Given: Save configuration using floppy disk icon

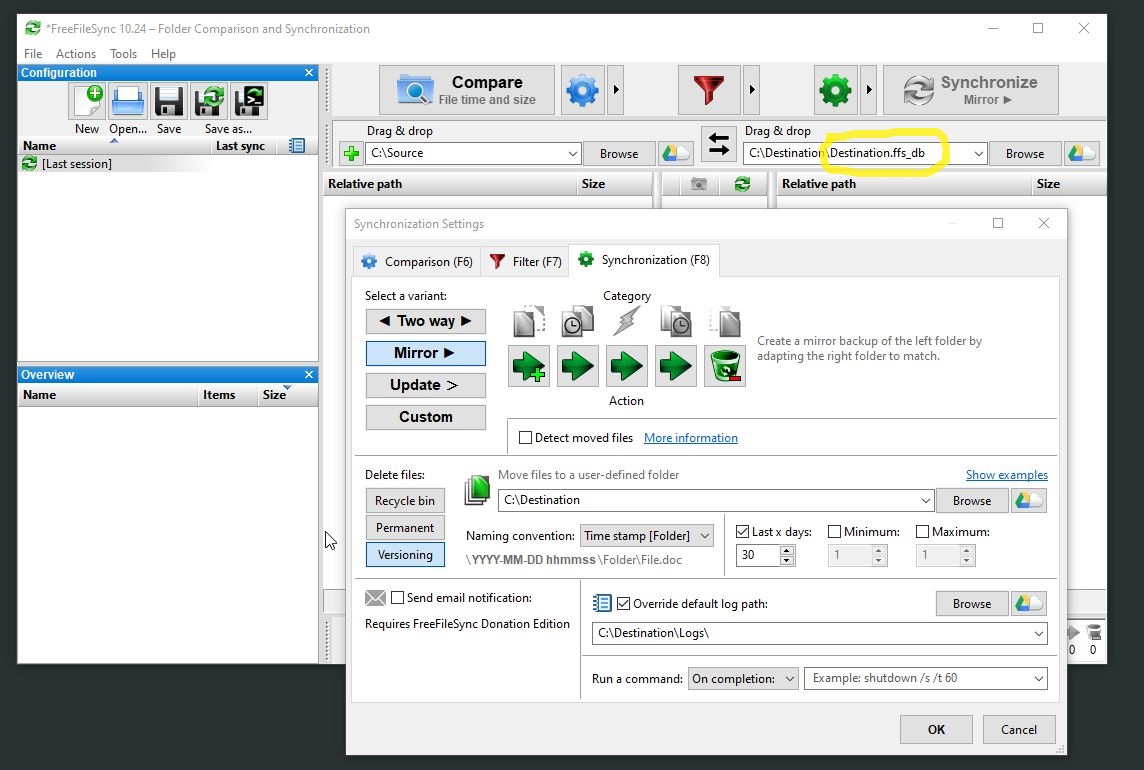Looking at the screenshot, I should coord(169,101).
